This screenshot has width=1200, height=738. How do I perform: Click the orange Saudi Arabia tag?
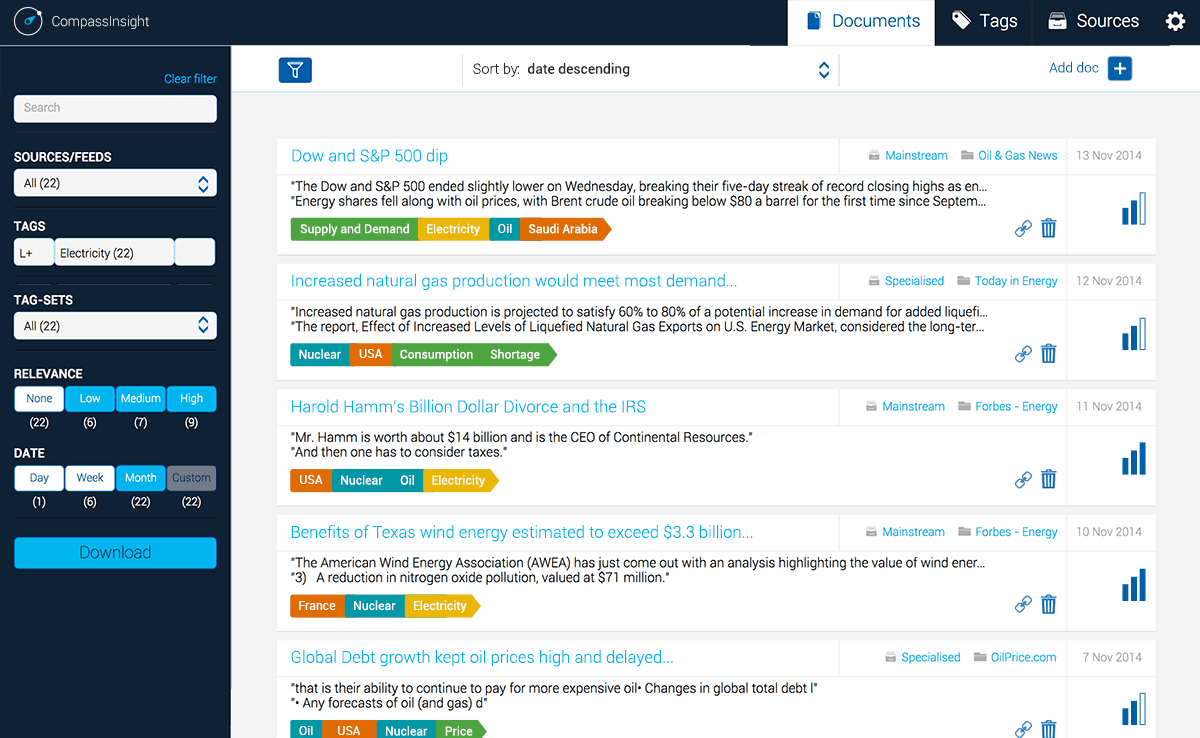coord(563,229)
